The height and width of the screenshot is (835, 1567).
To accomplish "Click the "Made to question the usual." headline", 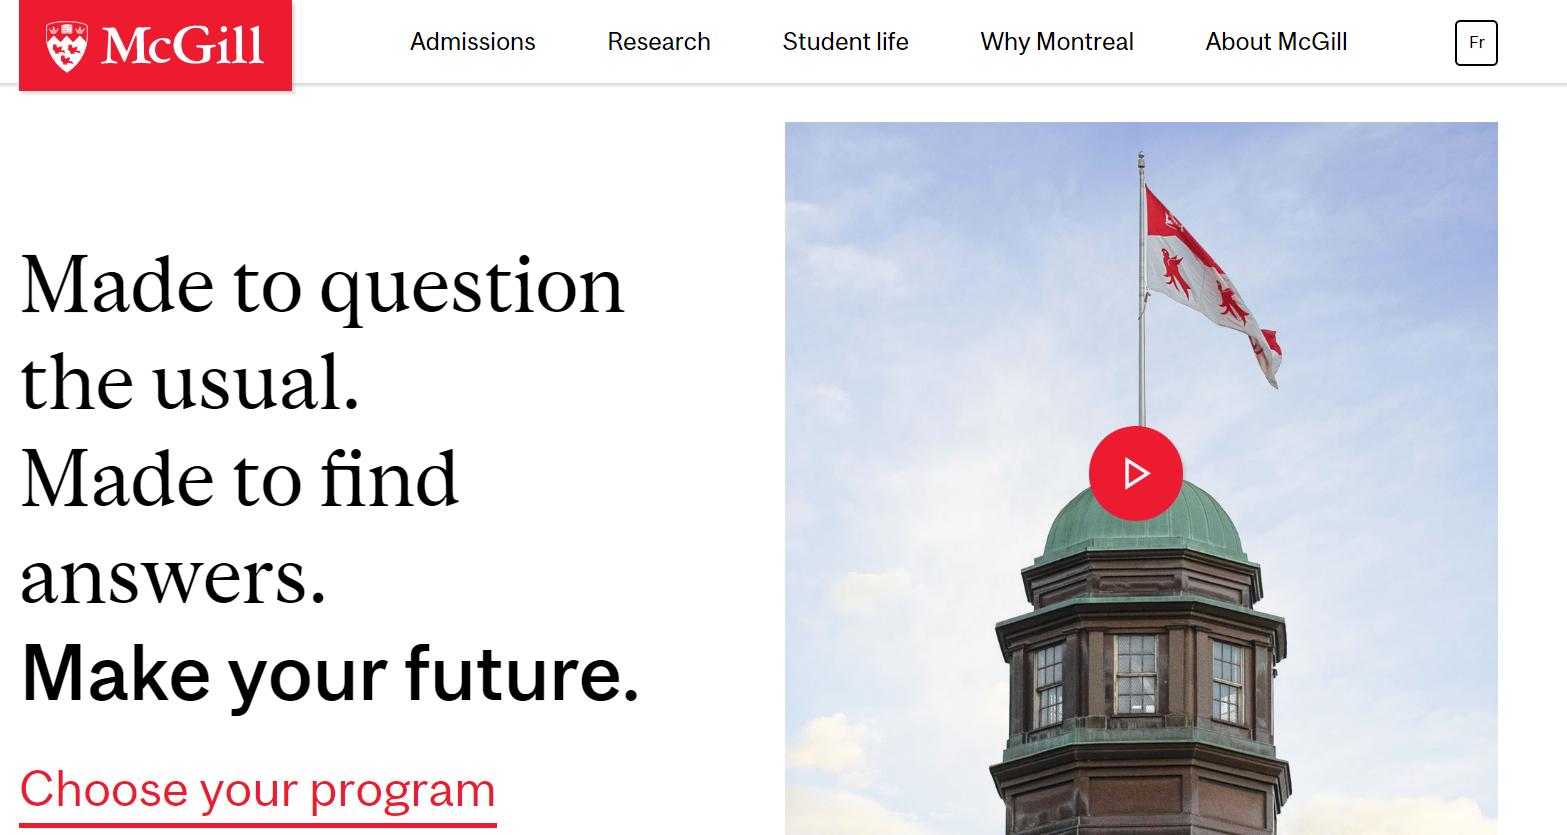I will 322,333.
